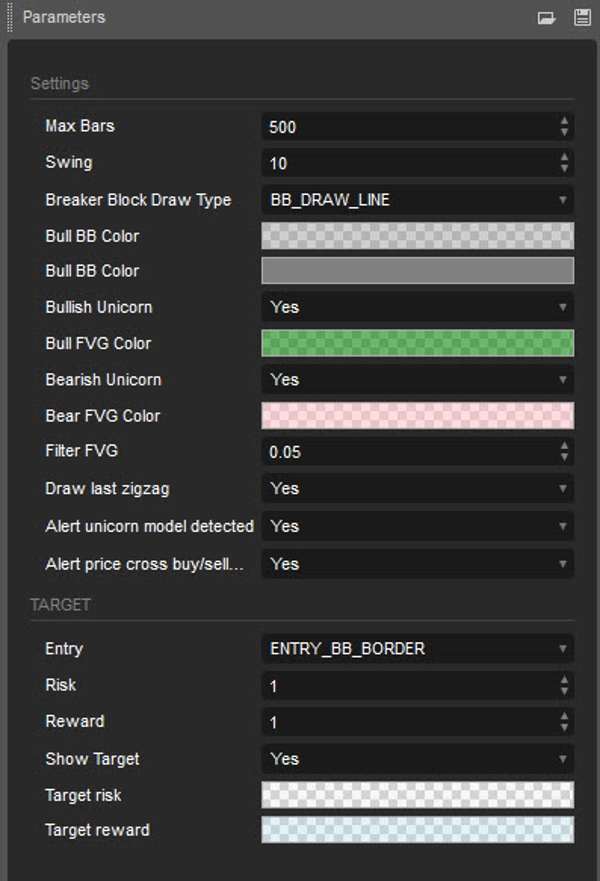Click the Parameters panel title
The width and height of the screenshot is (600, 881).
[64, 17]
